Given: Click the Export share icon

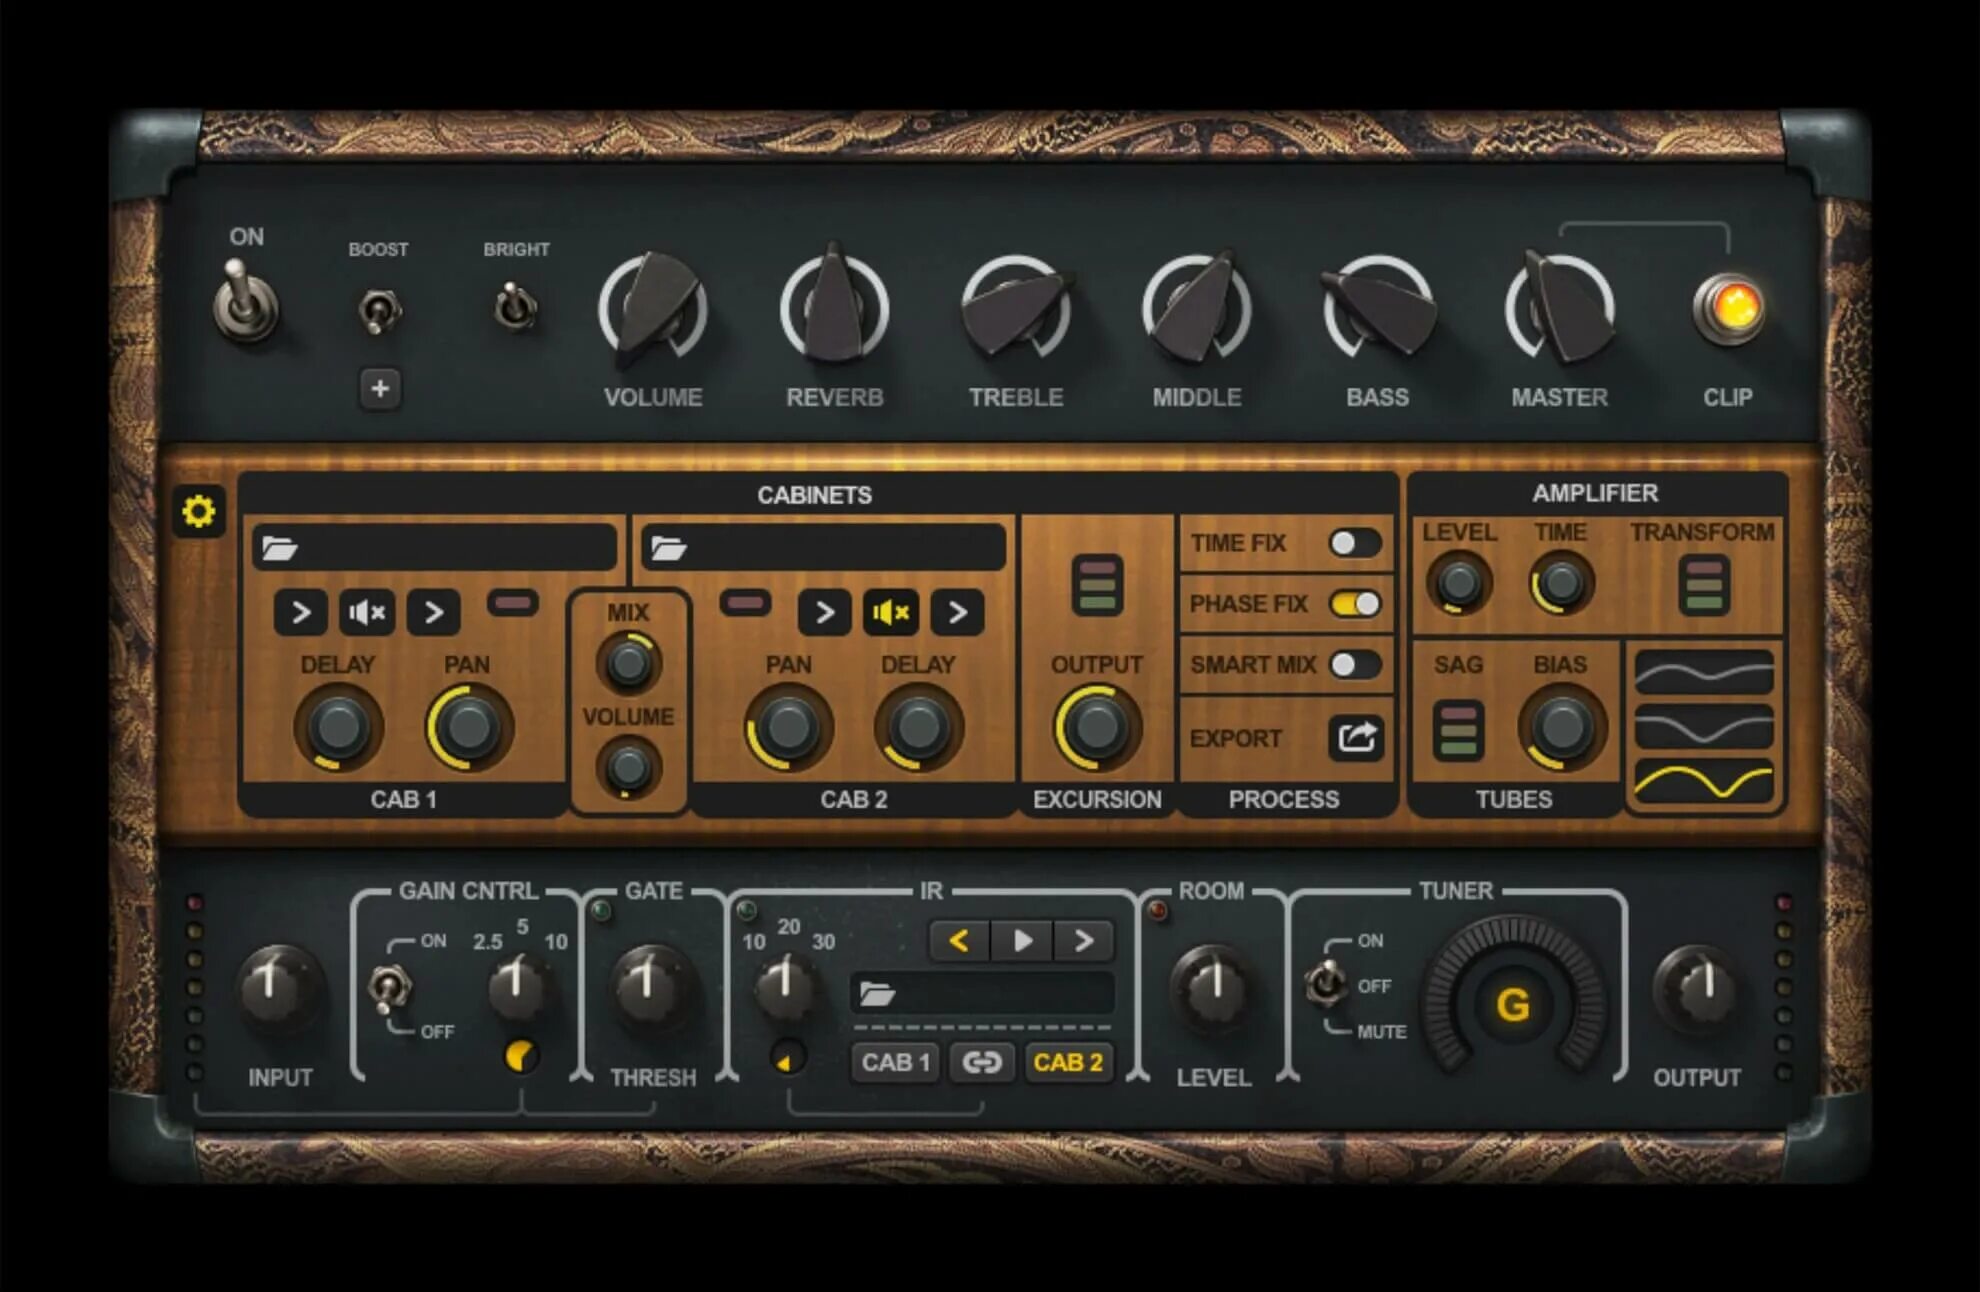Looking at the screenshot, I should 1356,738.
